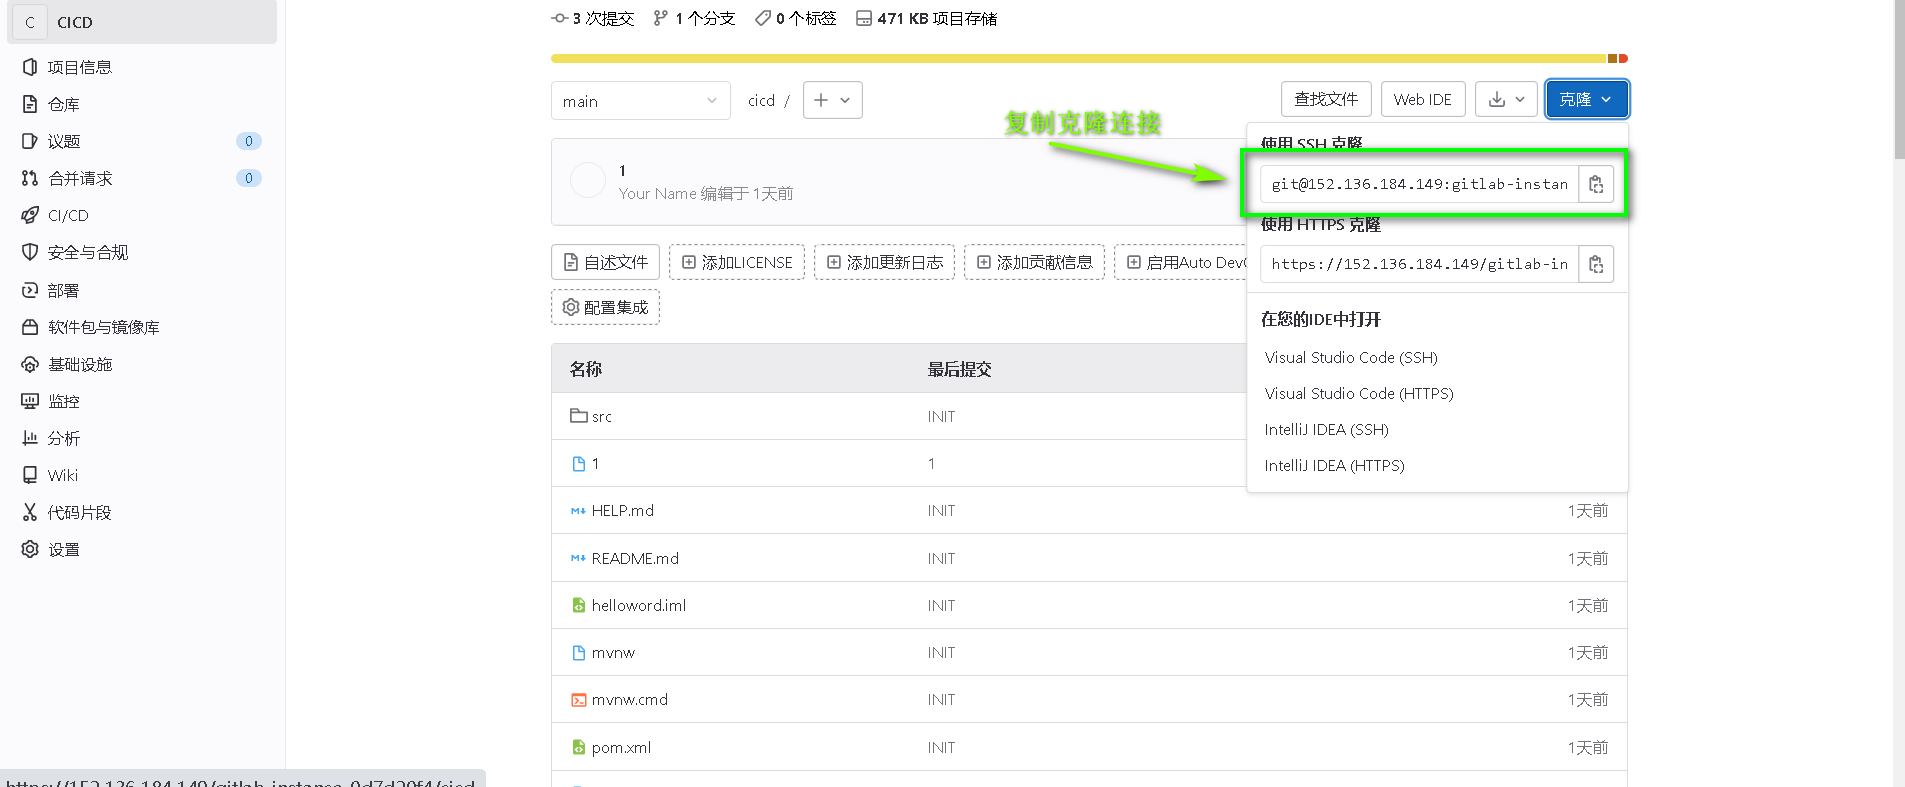Click the 启用Auto DevOps button
Viewport: 1905px width, 787px height.
click(x=1181, y=262)
